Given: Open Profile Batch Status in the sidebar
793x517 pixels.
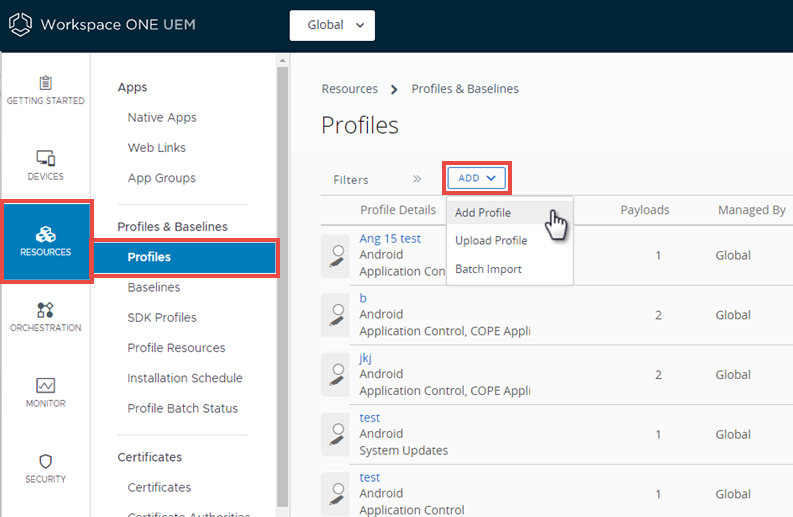Looking at the screenshot, I should [183, 409].
